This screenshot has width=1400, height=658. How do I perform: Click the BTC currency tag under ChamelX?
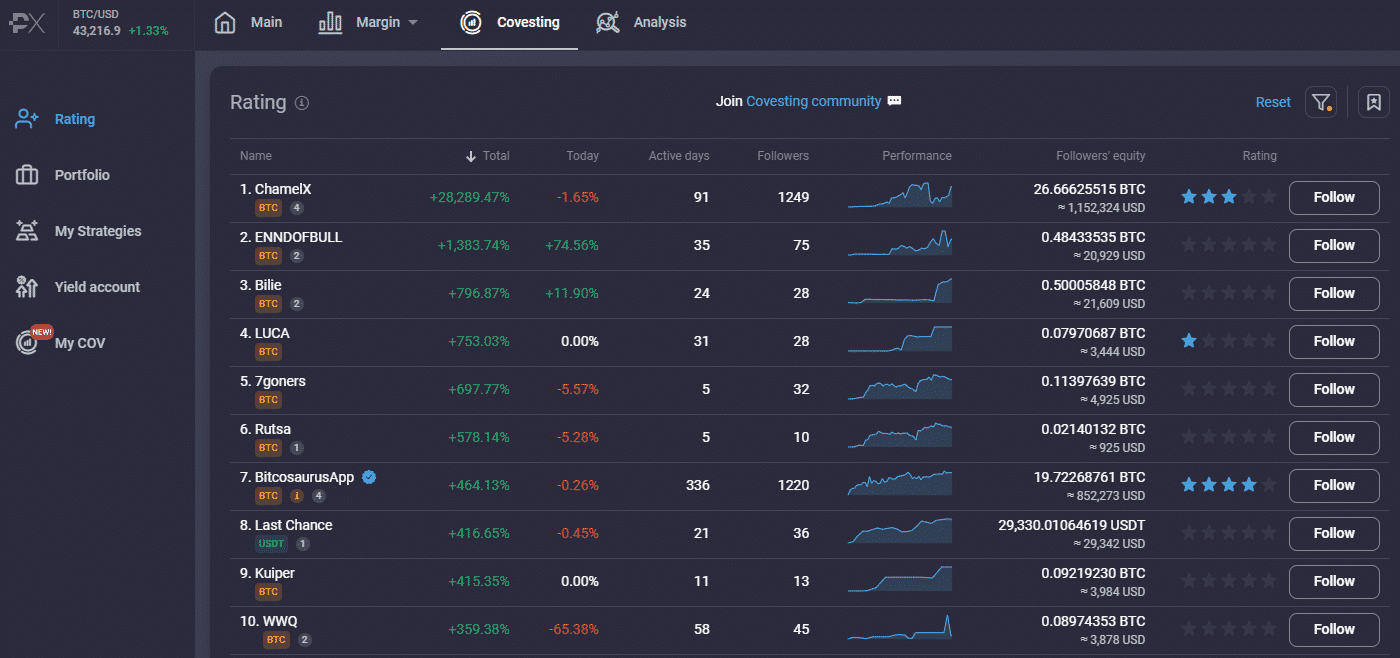coord(268,208)
